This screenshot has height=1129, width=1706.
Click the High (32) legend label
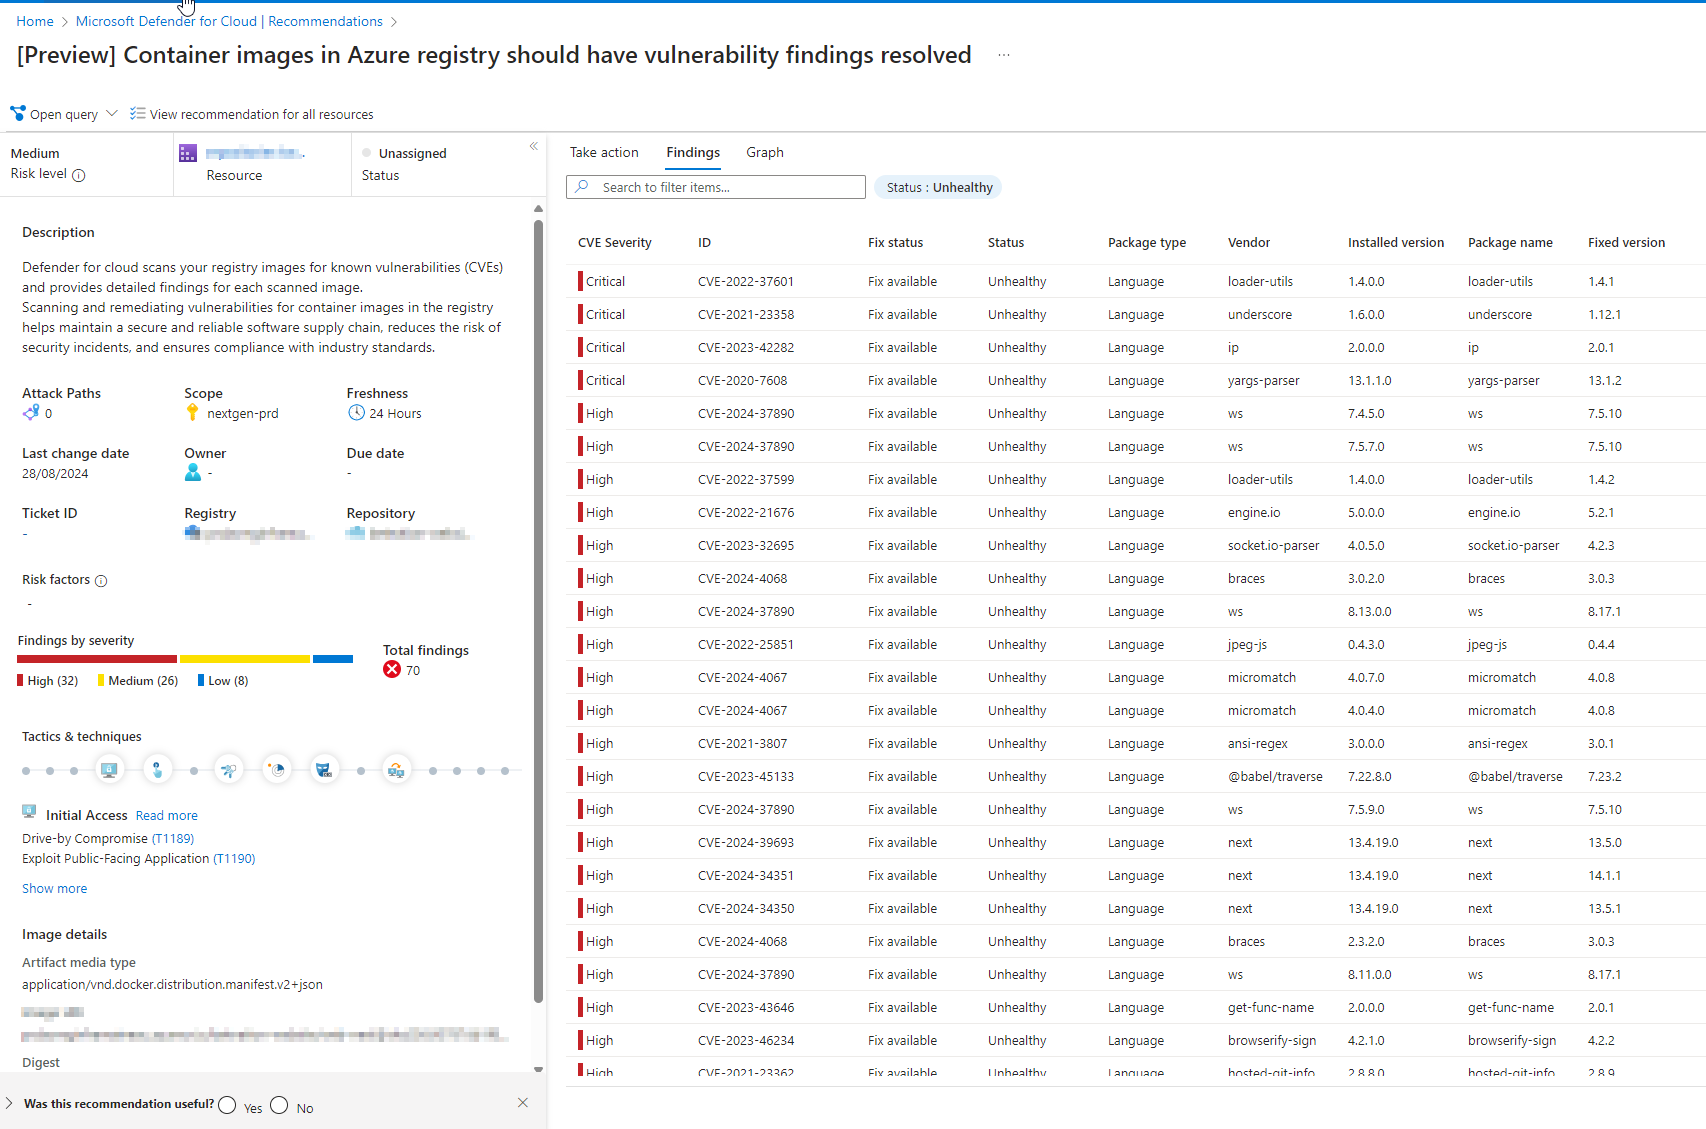53,680
